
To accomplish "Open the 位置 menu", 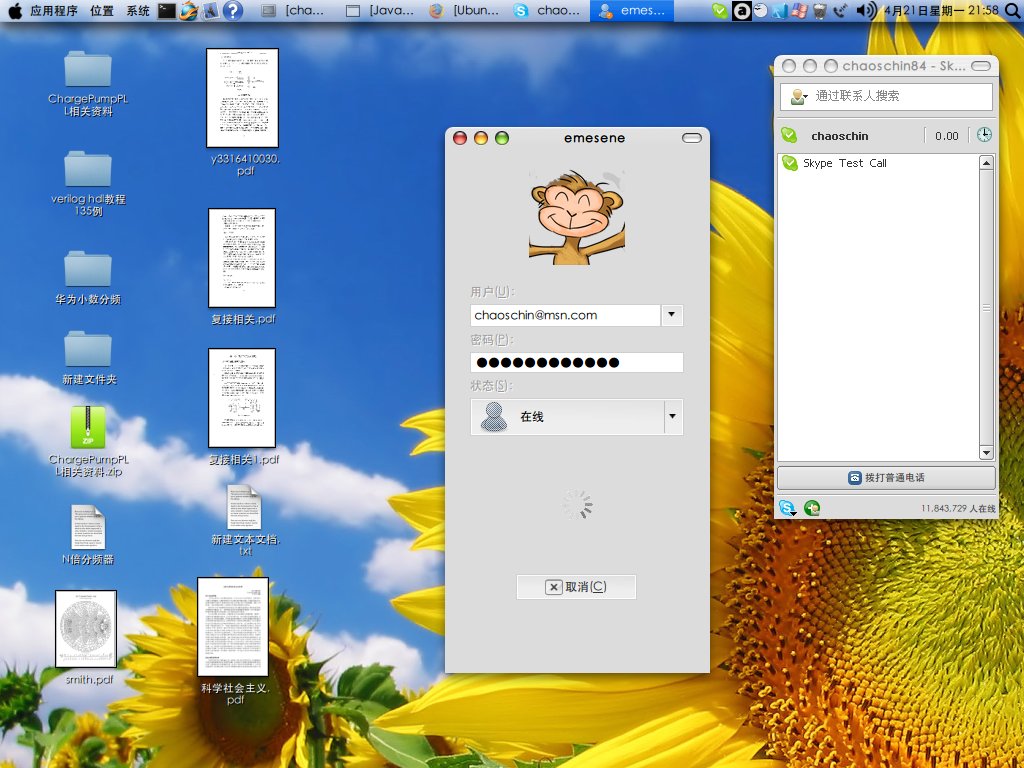I will point(102,10).
